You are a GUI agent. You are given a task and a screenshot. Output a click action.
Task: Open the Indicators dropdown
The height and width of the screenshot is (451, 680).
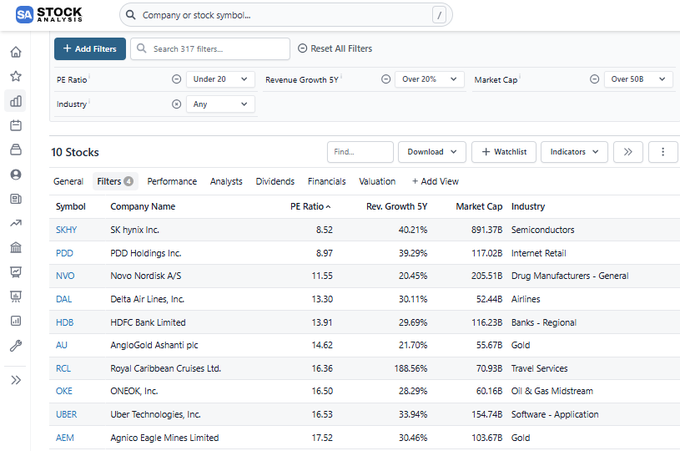[x=574, y=152]
